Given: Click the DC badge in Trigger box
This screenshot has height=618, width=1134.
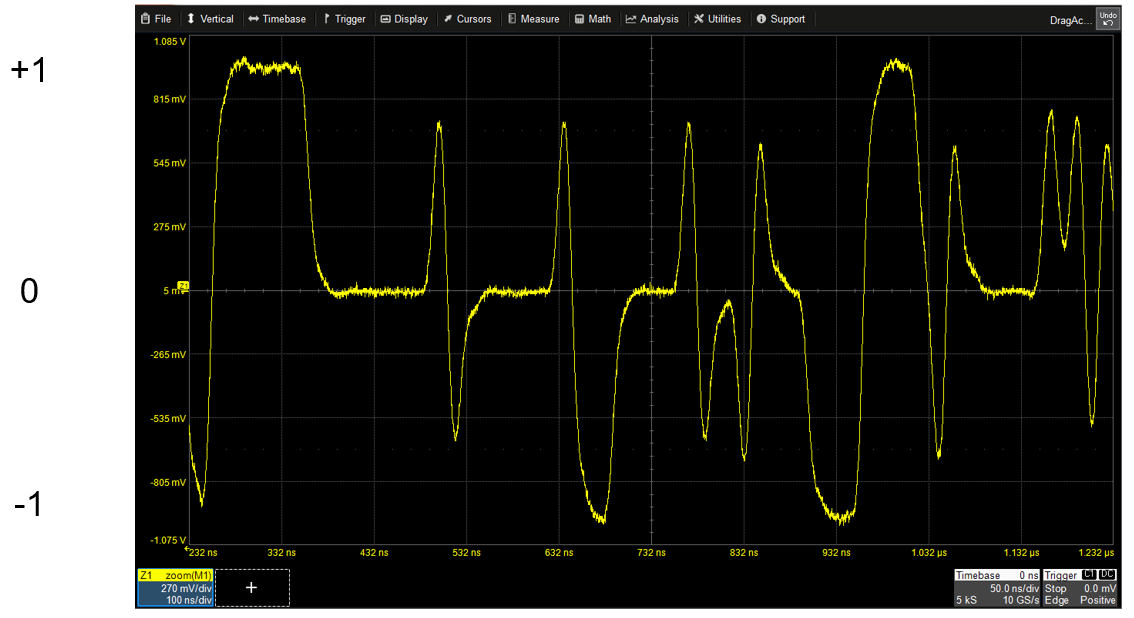Looking at the screenshot, I should tap(1107, 575).
